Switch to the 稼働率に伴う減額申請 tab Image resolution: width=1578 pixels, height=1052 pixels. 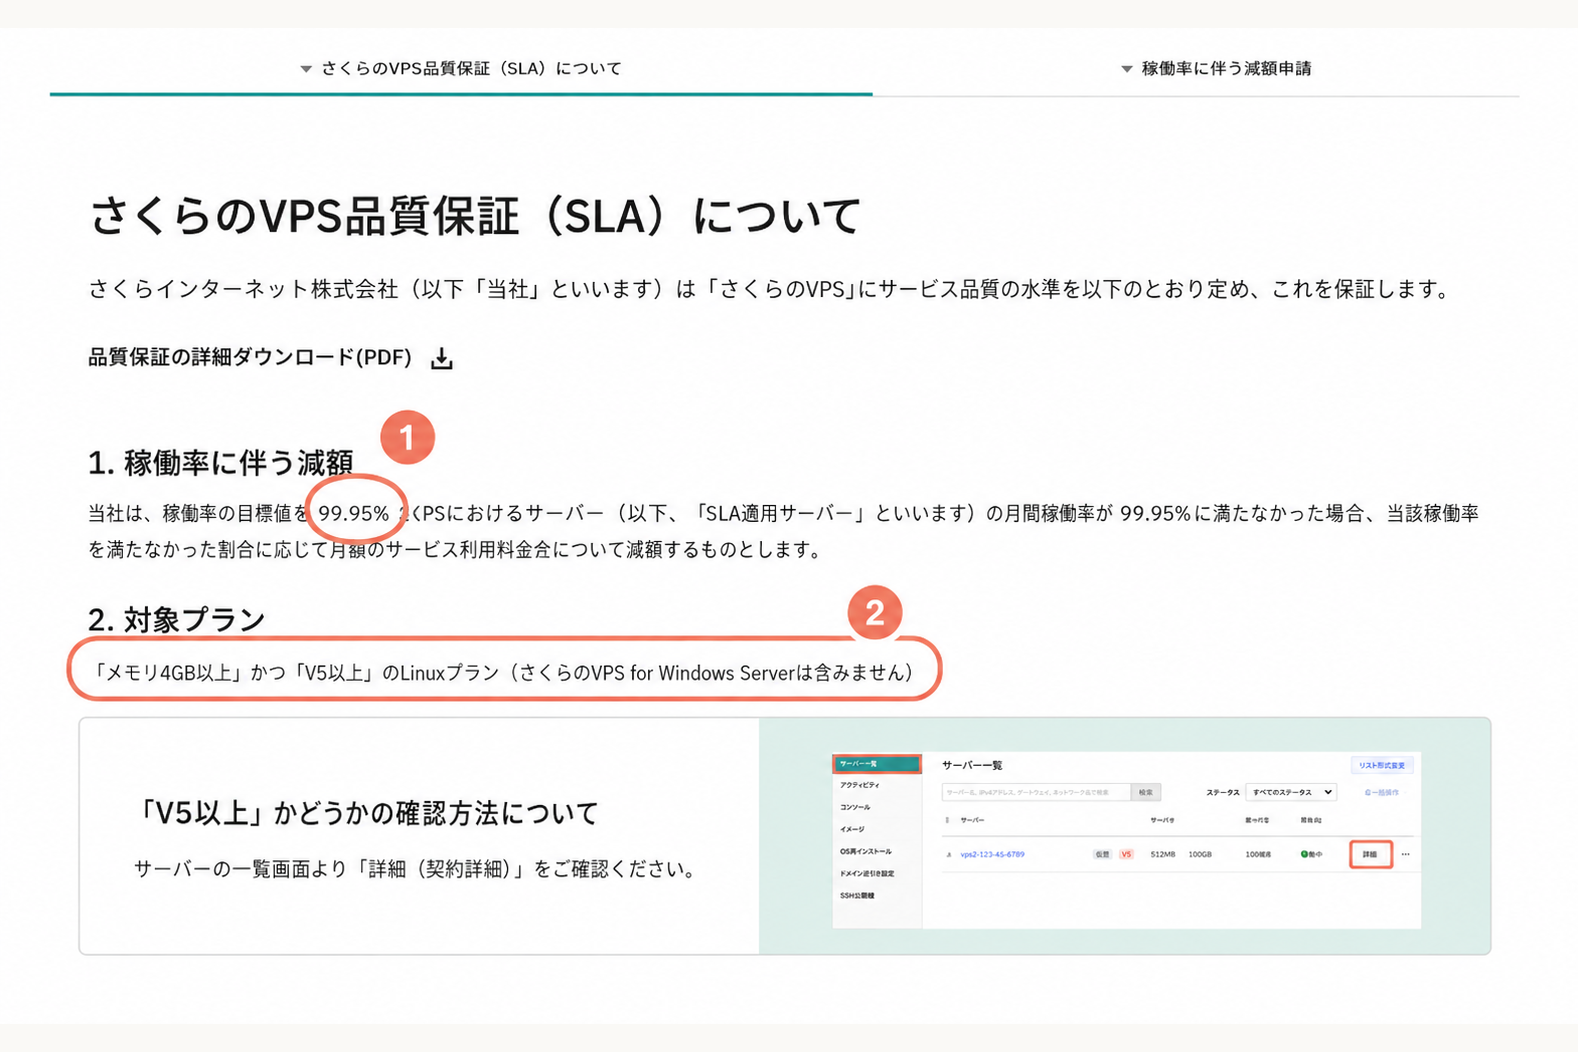[1216, 68]
